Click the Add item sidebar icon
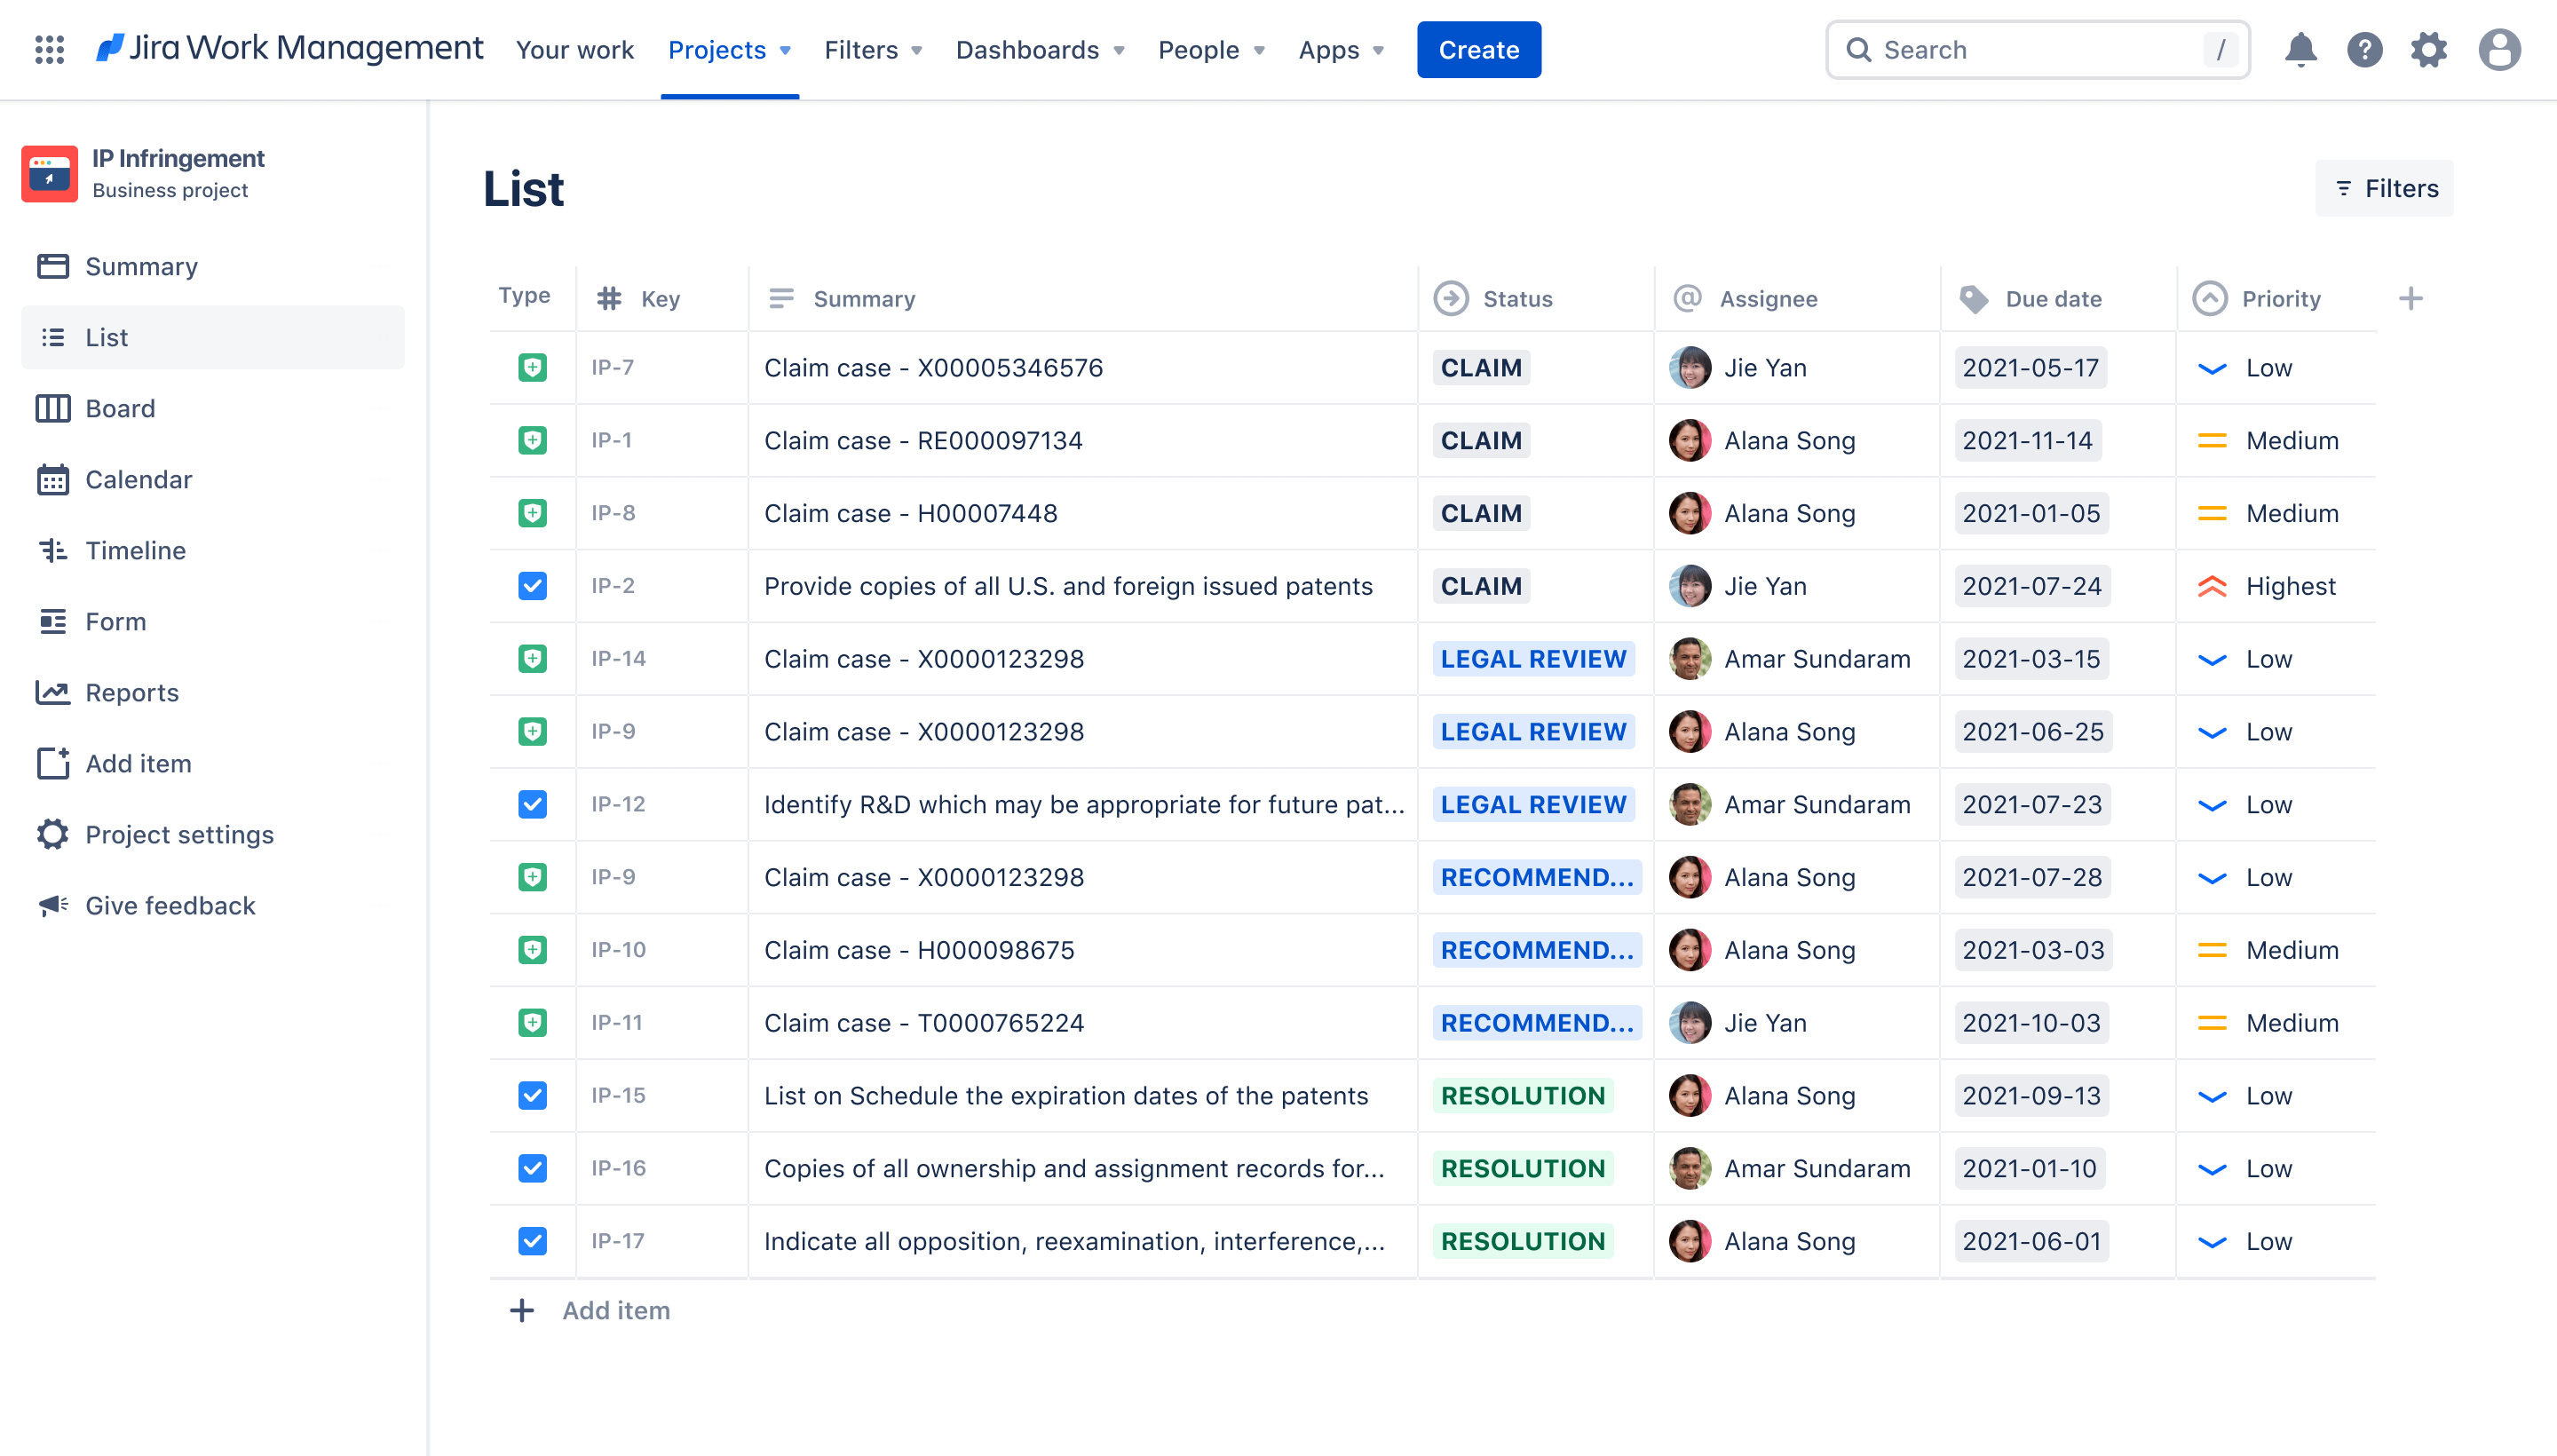The height and width of the screenshot is (1456, 2557). [49, 763]
